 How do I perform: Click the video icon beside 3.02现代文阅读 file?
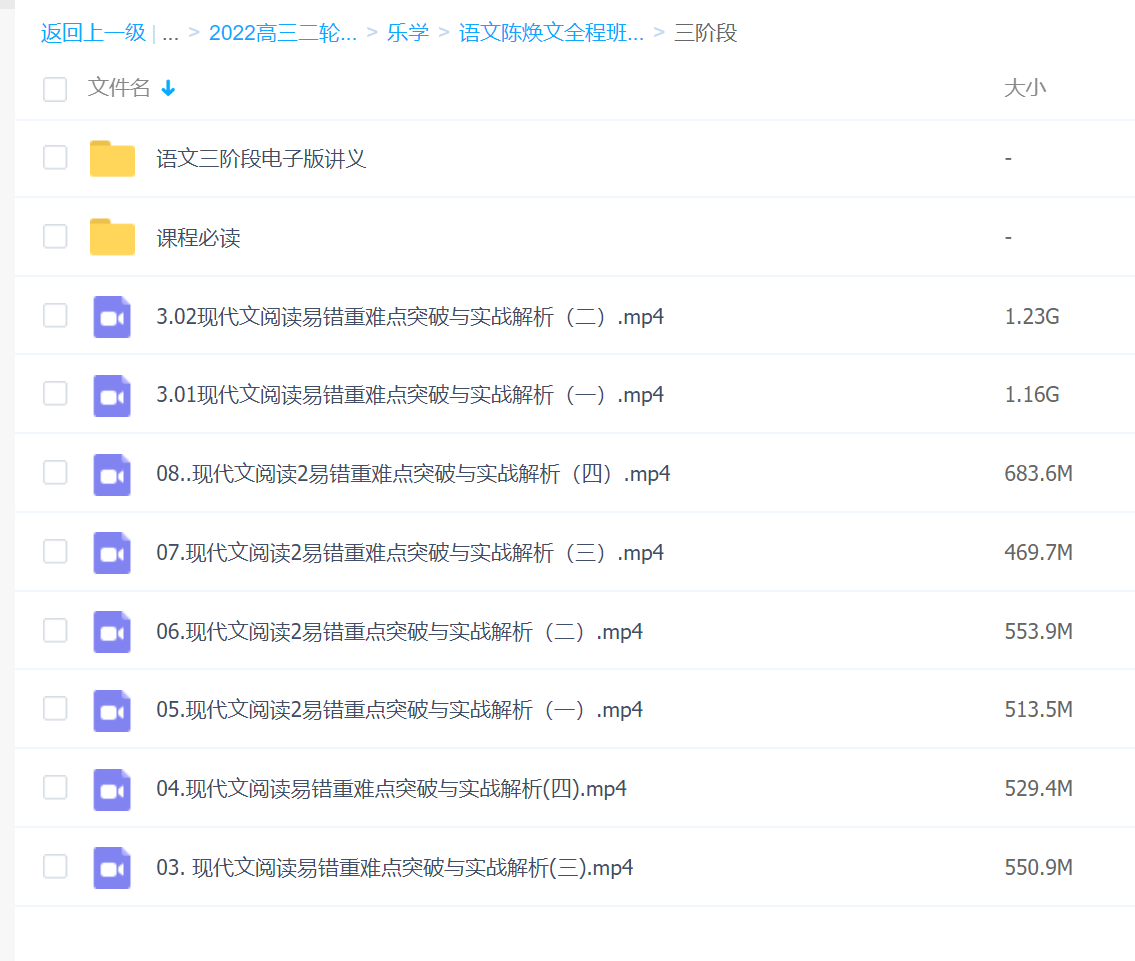coord(111,315)
